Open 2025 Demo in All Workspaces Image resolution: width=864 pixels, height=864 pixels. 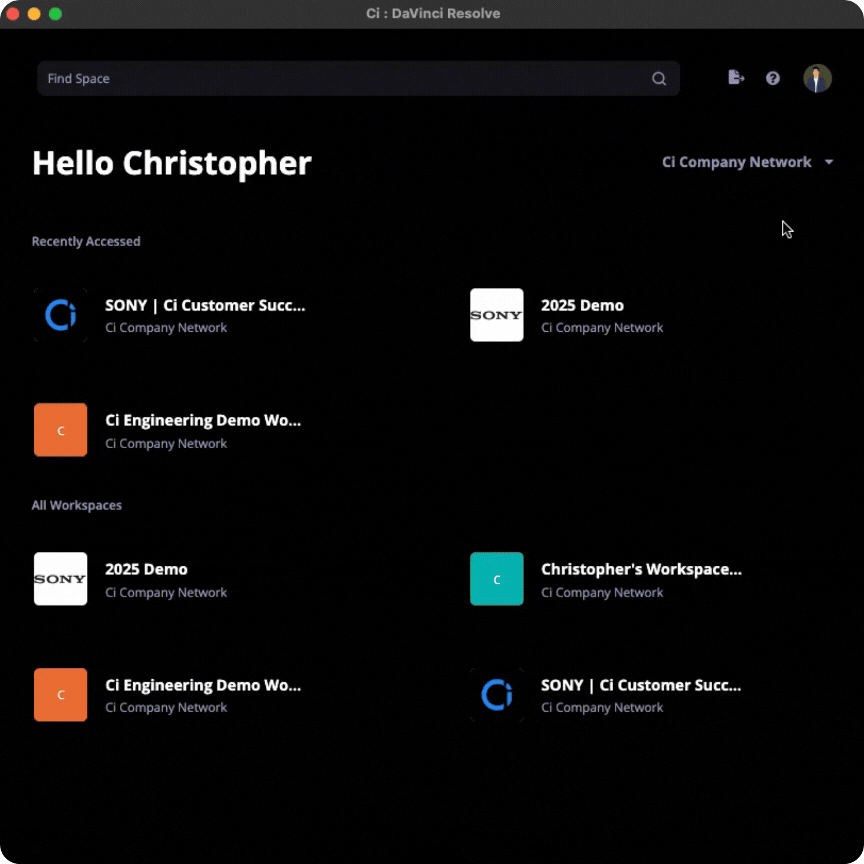tap(146, 569)
